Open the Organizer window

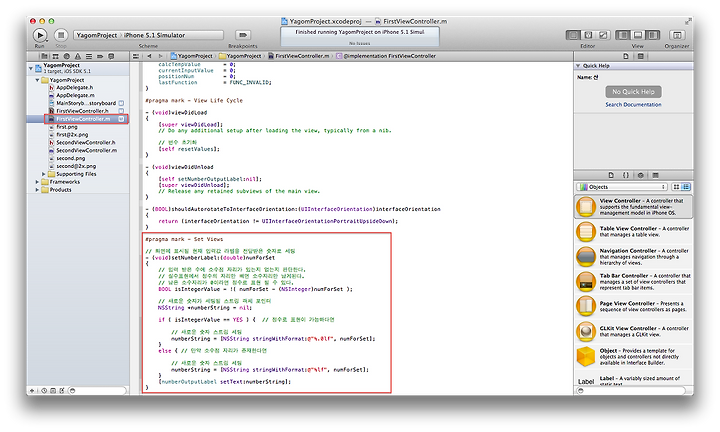click(677, 35)
